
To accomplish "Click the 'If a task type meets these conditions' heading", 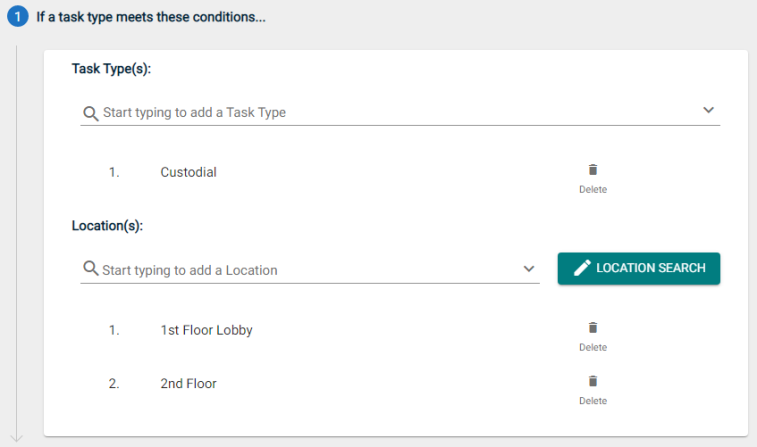I will (x=151, y=17).
